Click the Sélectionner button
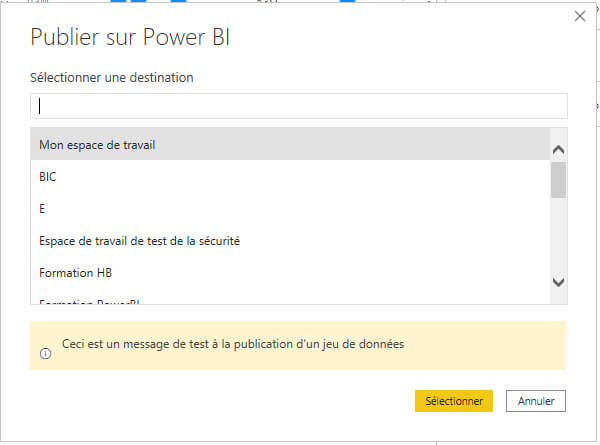 pyautogui.click(x=454, y=401)
